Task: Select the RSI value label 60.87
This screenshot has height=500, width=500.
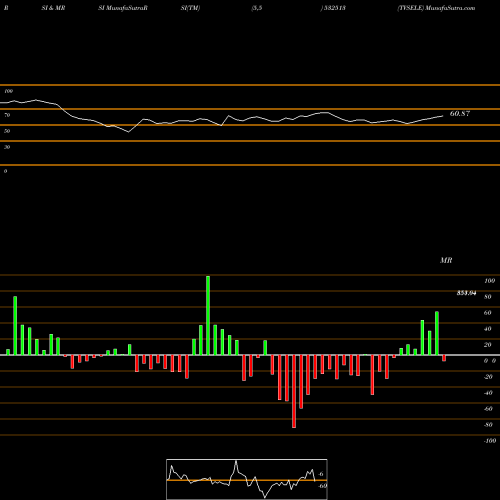Action: tap(460, 114)
